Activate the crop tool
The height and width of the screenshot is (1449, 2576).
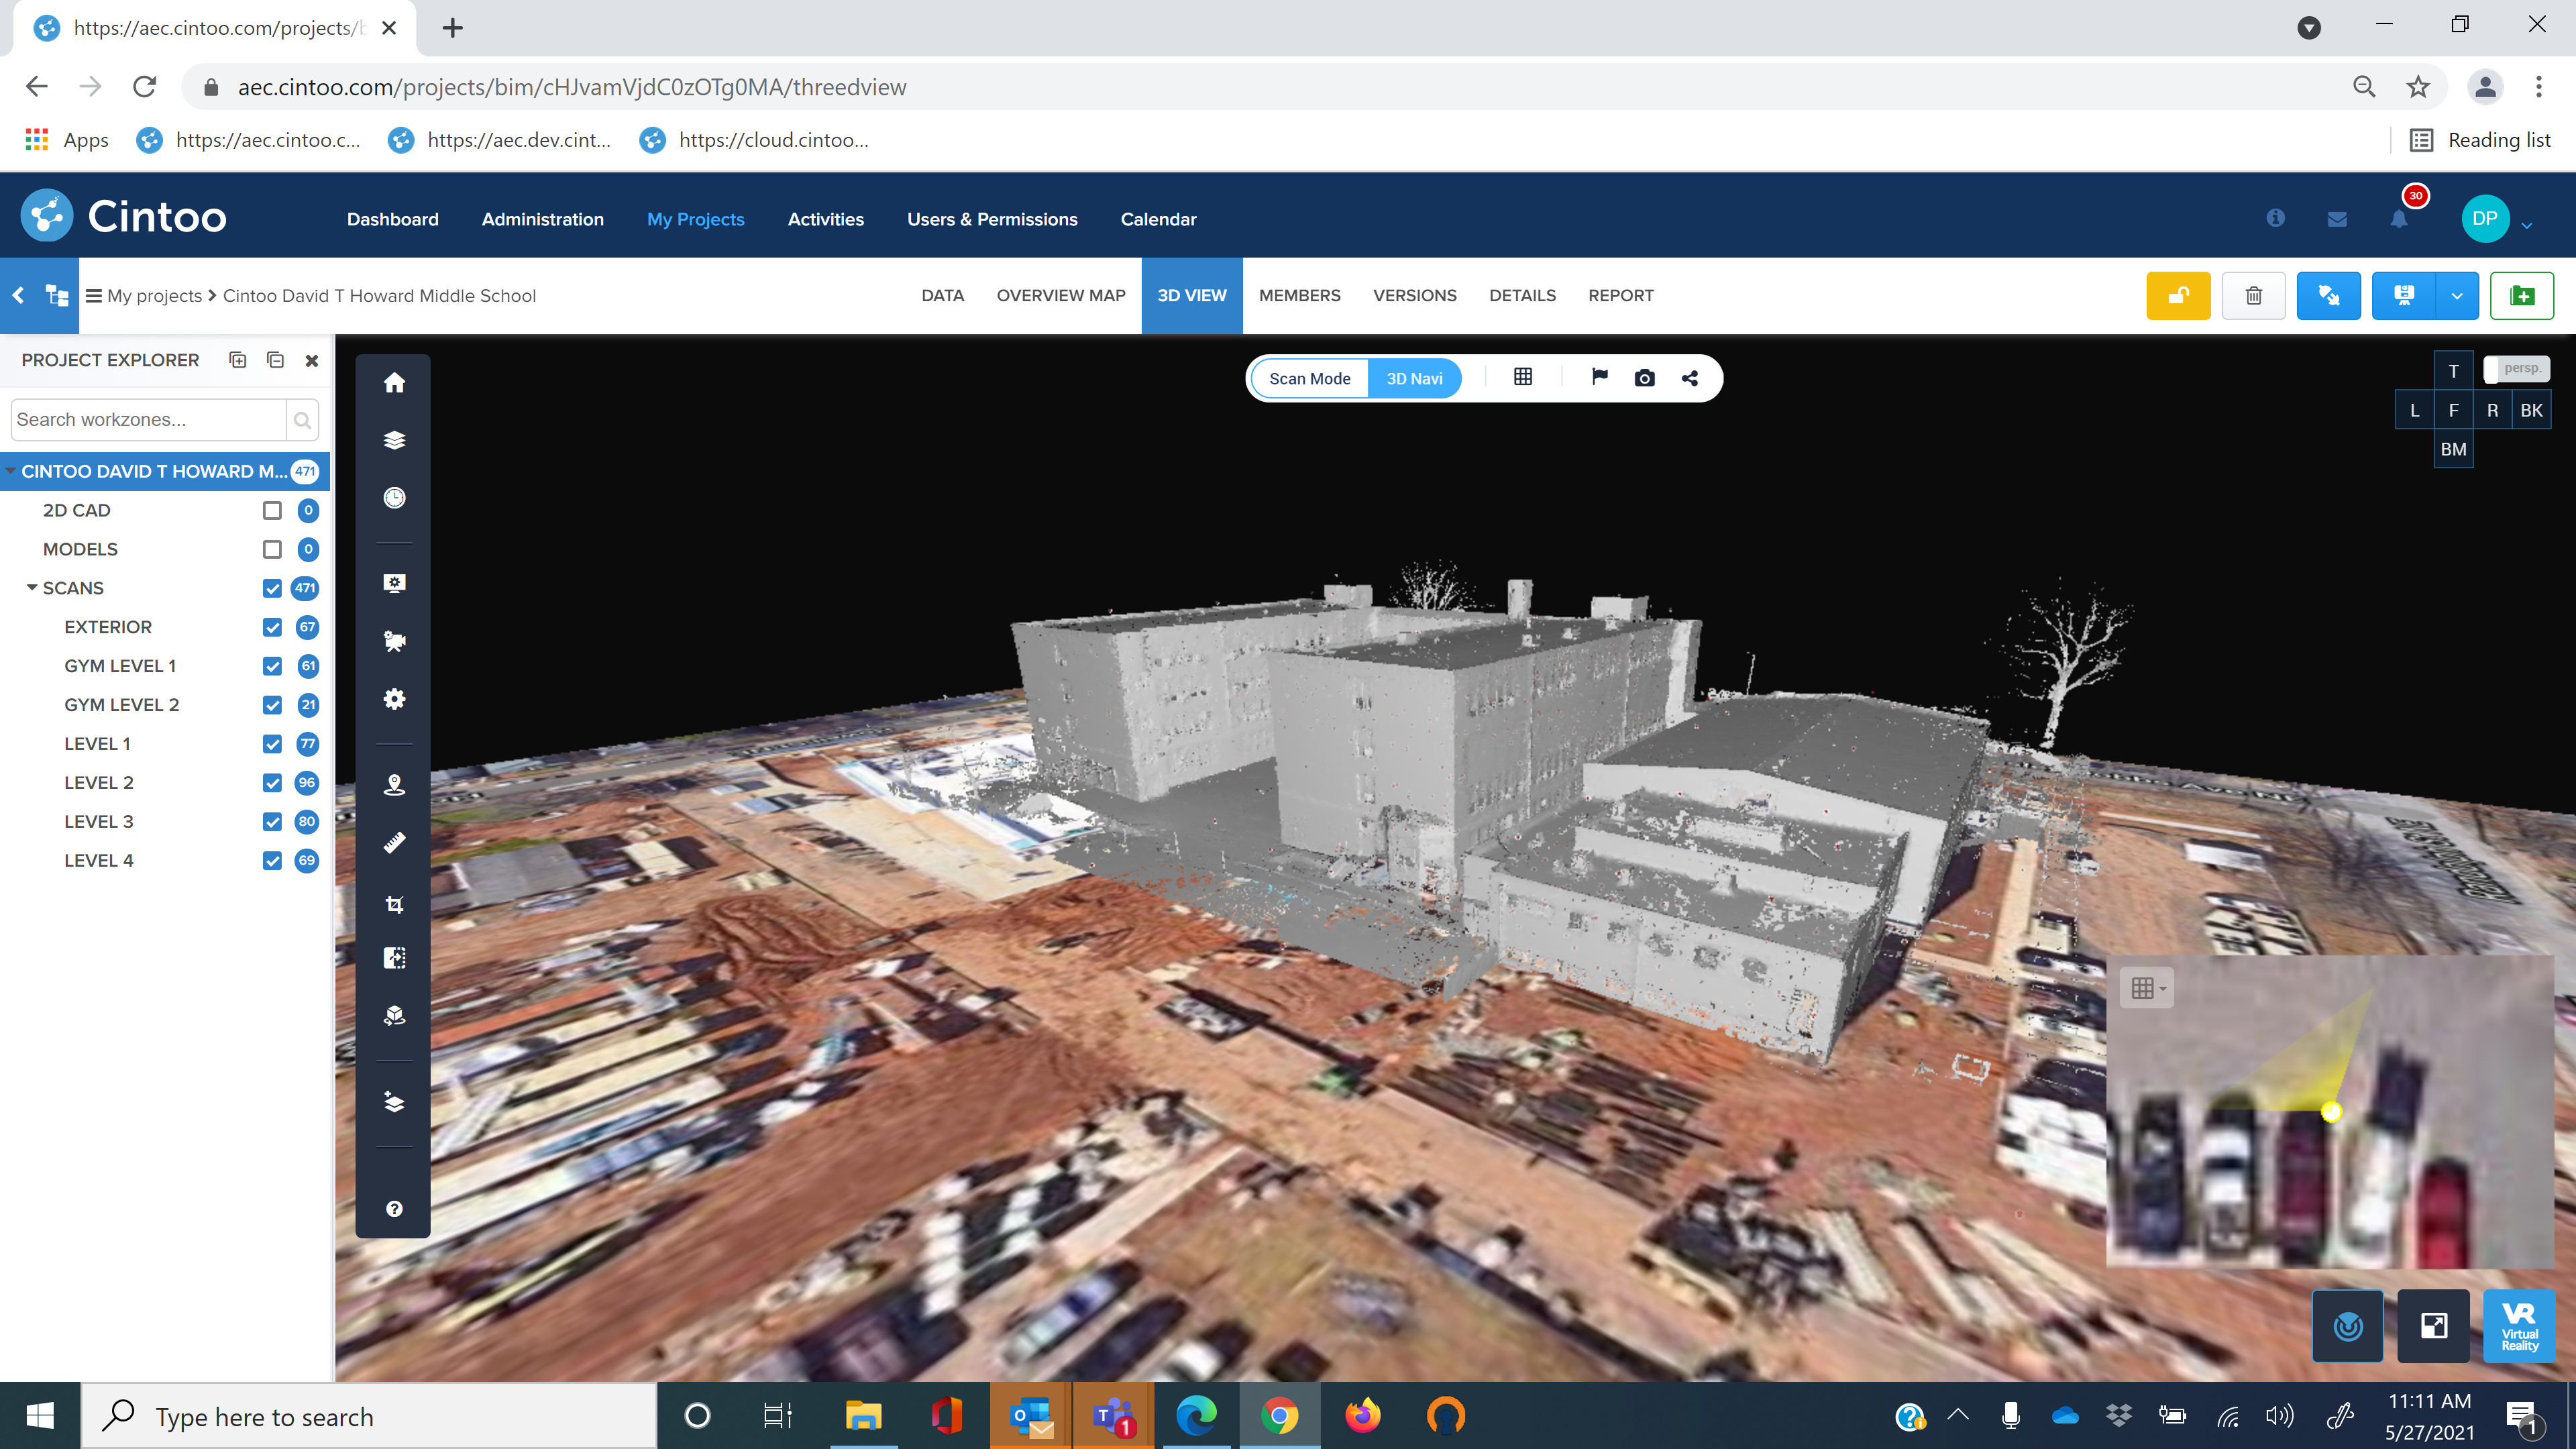394,904
